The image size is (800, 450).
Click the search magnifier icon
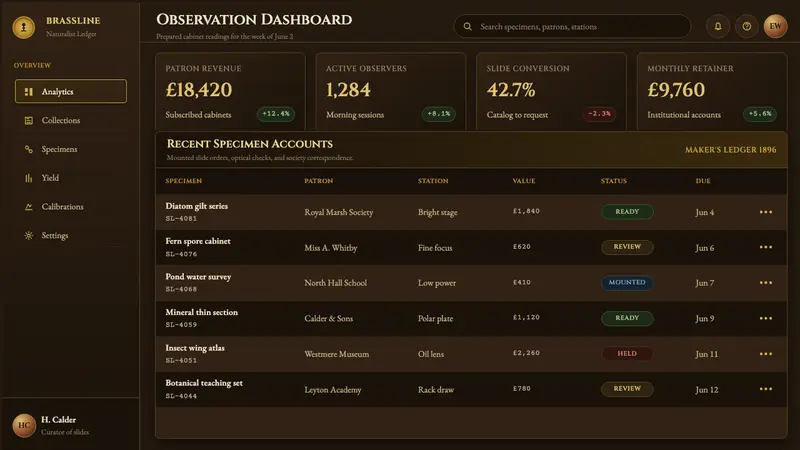point(467,27)
